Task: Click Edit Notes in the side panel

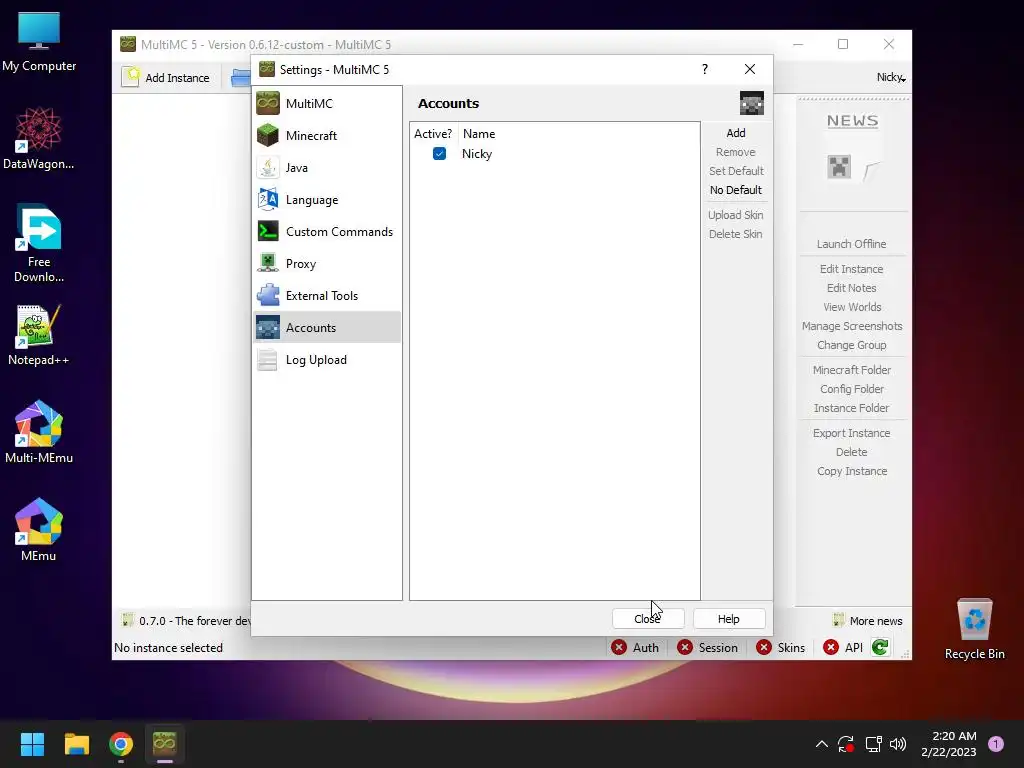Action: [x=851, y=287]
